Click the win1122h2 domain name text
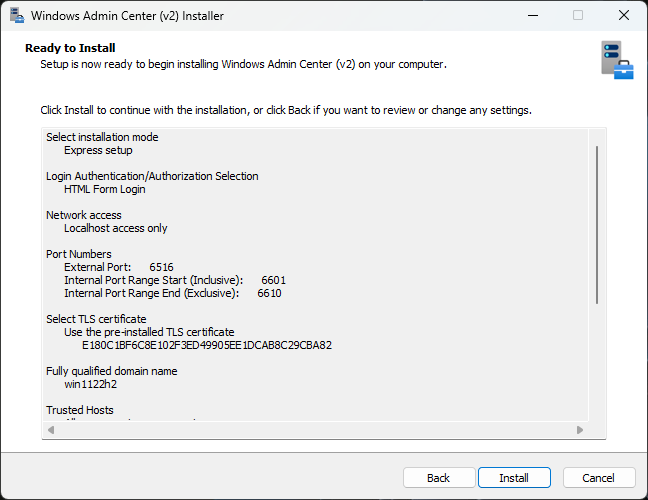Image resolution: width=648 pixels, height=500 pixels. point(92,384)
